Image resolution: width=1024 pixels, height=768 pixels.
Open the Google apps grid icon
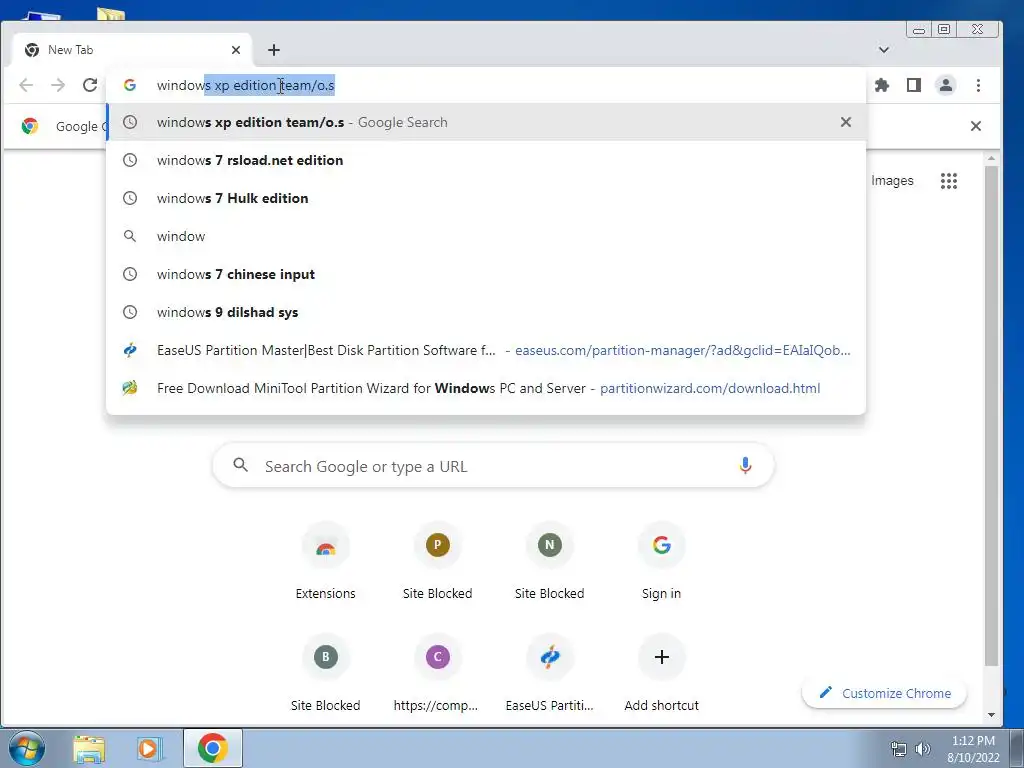click(949, 181)
